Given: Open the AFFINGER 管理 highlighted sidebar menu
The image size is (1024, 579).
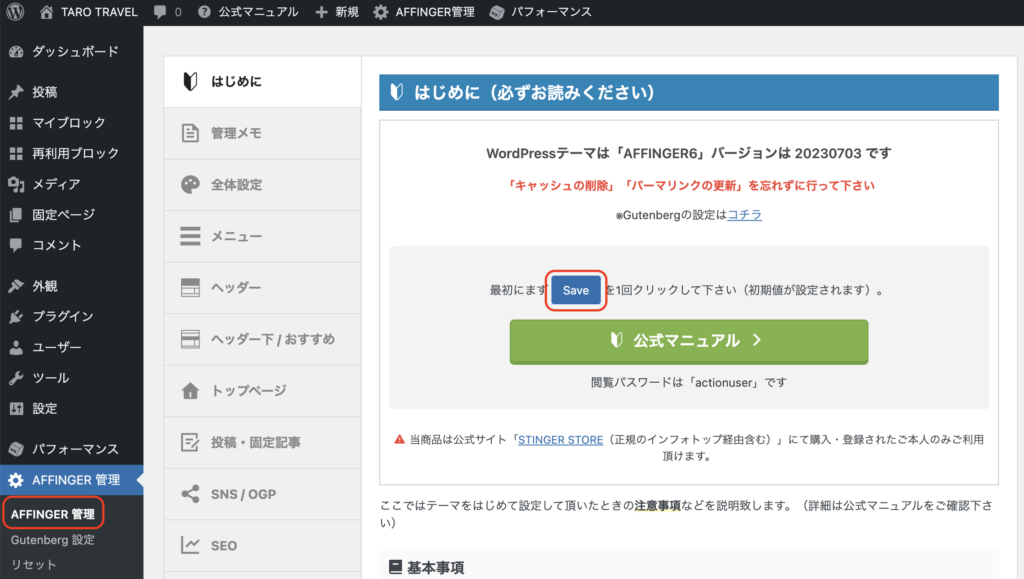Looking at the screenshot, I should pyautogui.click(x=72, y=480).
